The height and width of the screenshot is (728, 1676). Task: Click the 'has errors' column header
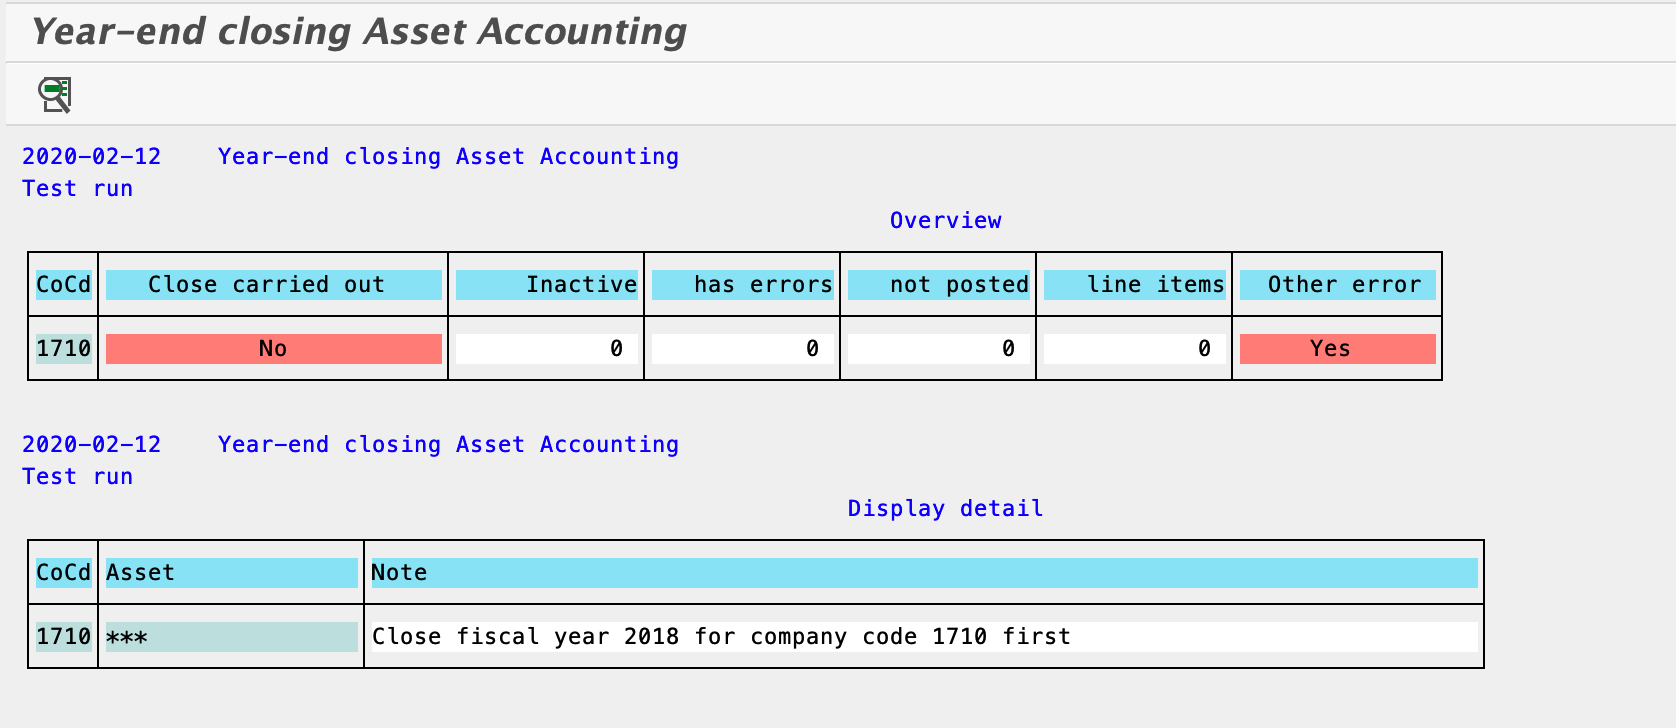click(742, 285)
